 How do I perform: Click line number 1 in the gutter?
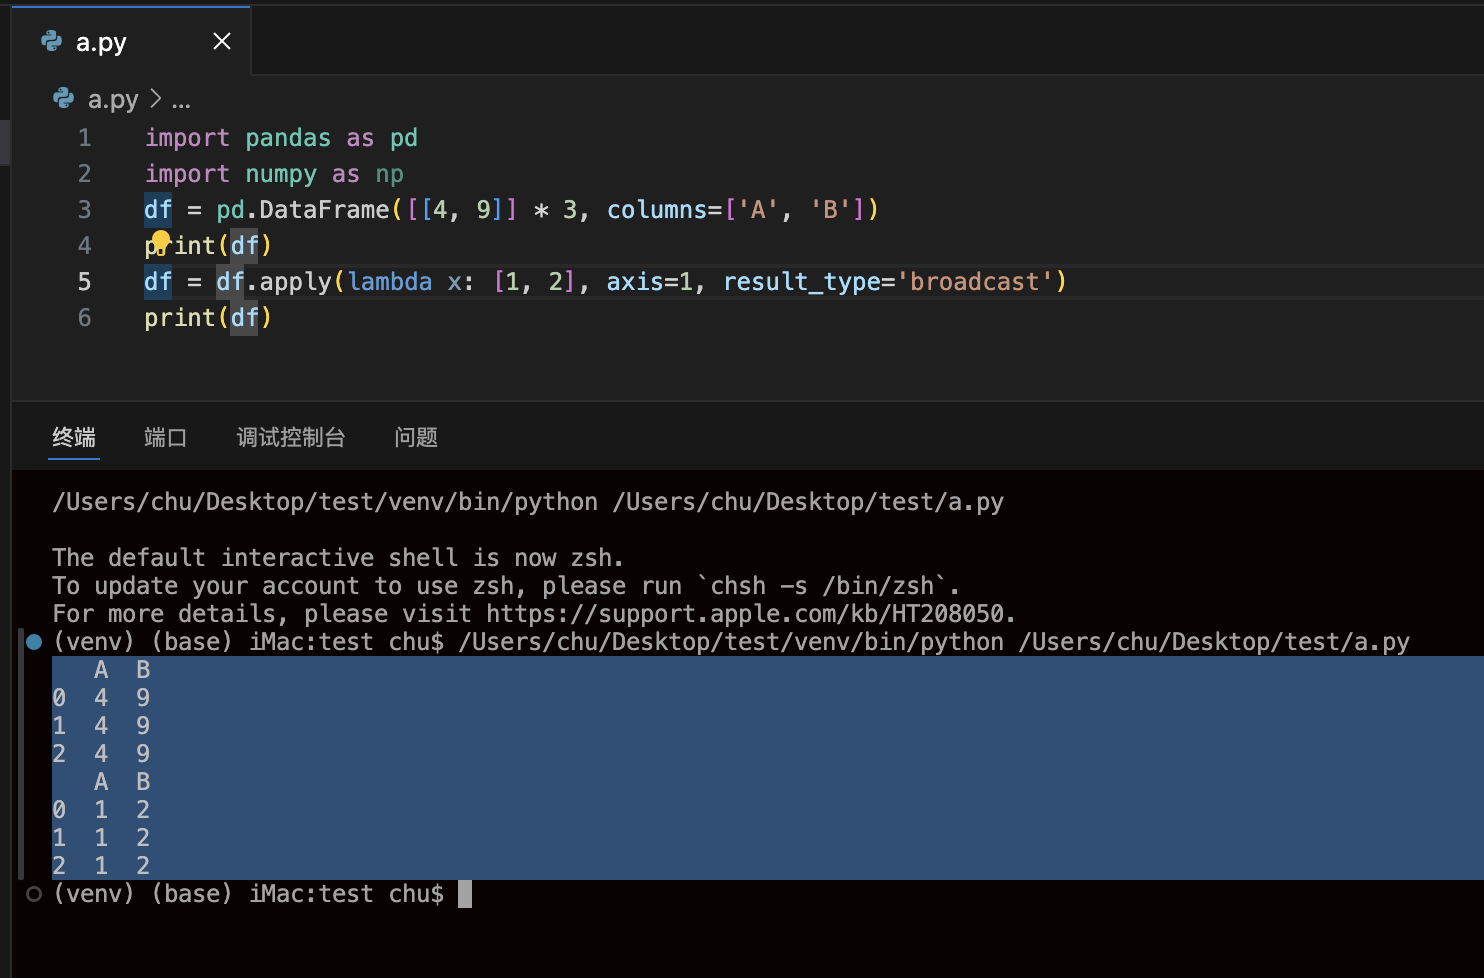coord(85,138)
